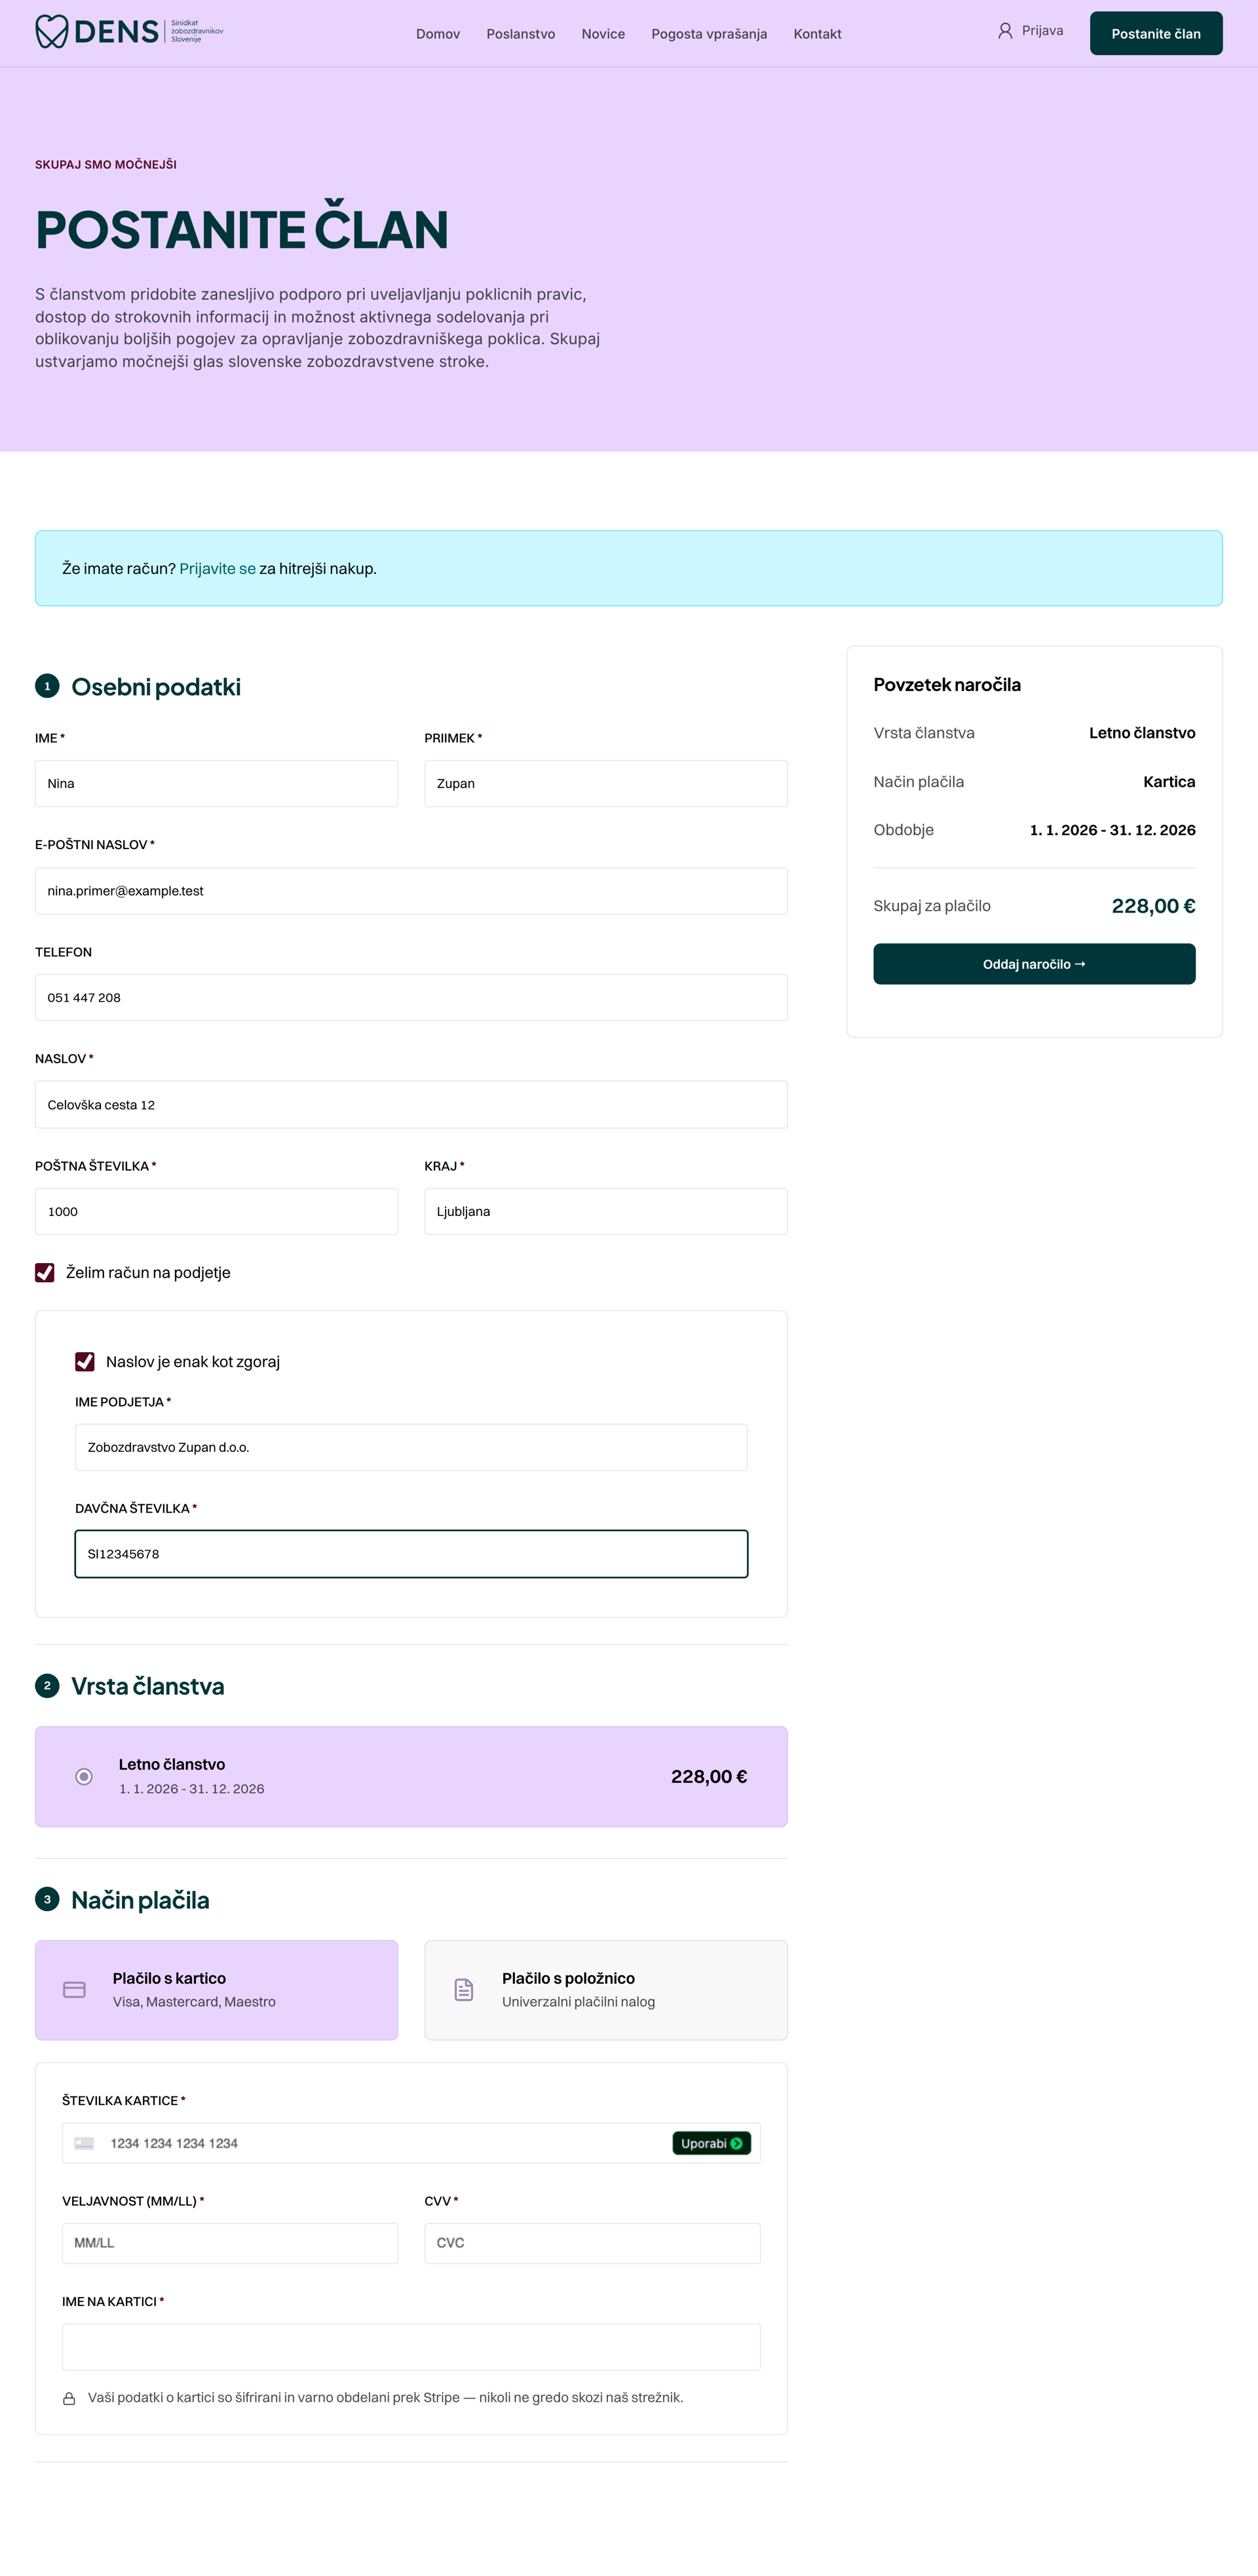Click the green Uporabi autofill button
1258x2576 pixels.
tap(711, 2143)
